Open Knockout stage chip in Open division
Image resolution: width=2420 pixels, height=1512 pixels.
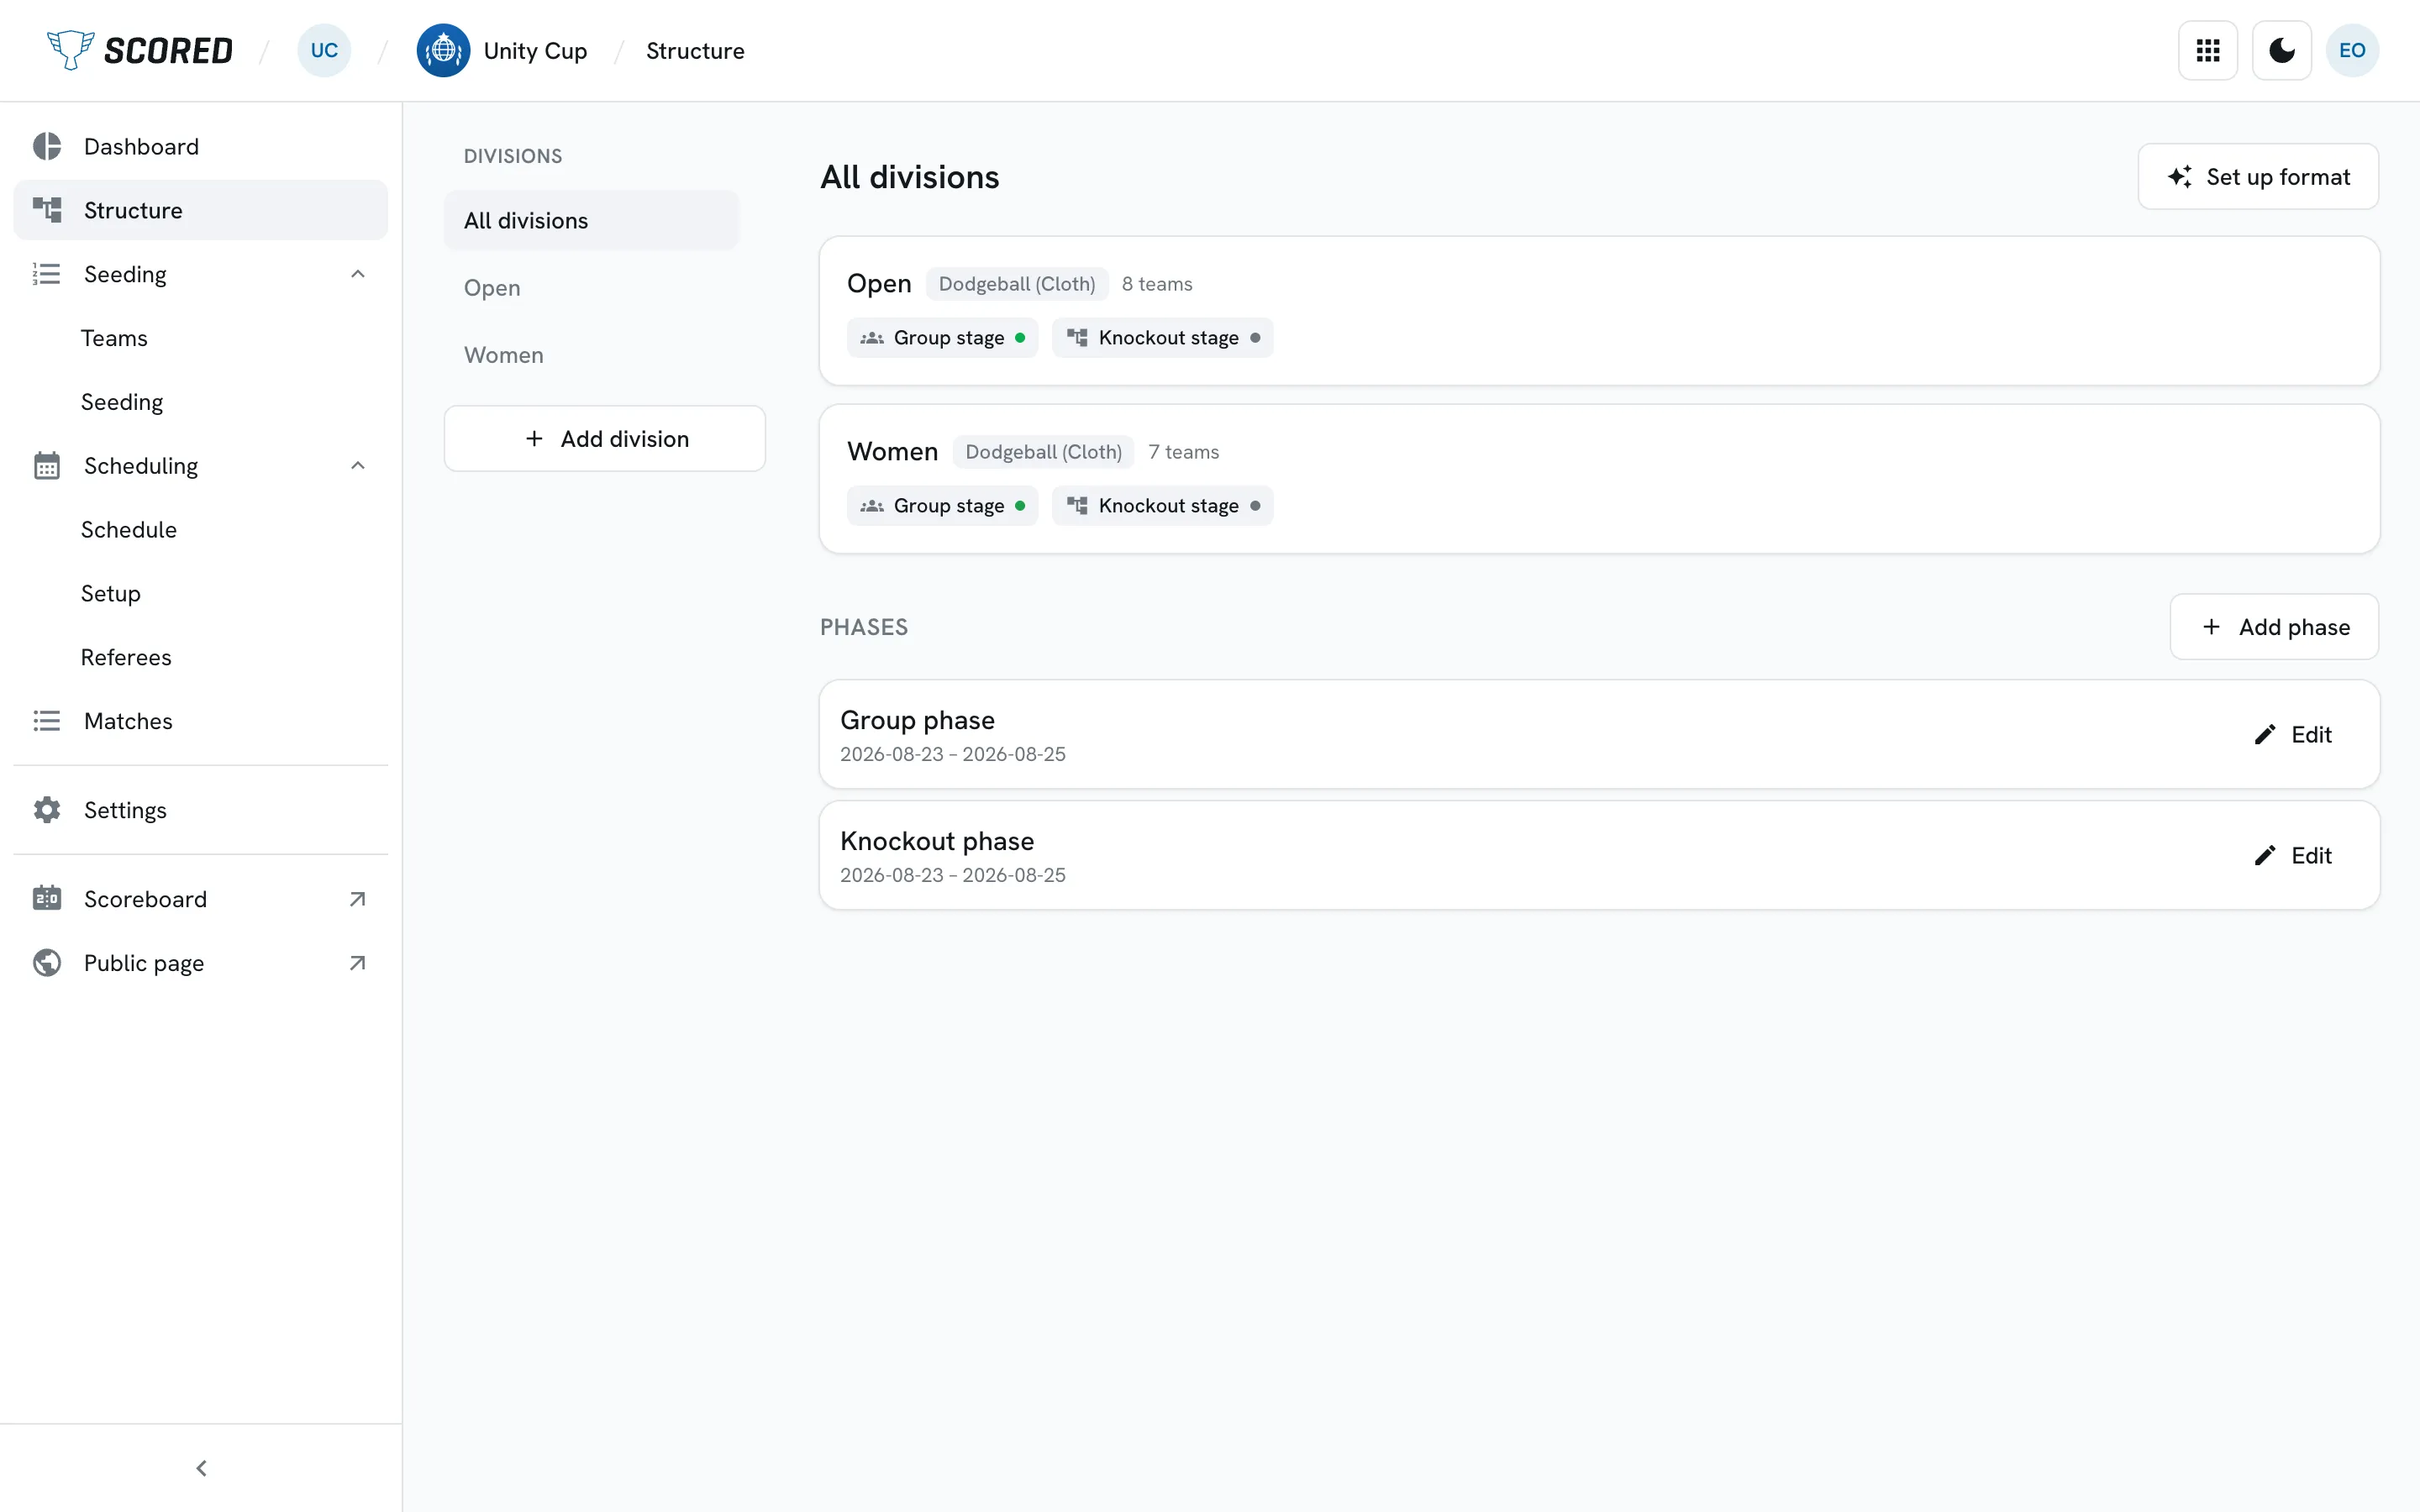click(1162, 338)
